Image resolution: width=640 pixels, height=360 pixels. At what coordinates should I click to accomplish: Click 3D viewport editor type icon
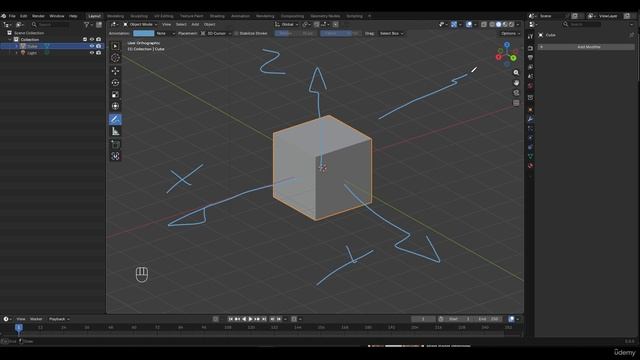[114, 24]
